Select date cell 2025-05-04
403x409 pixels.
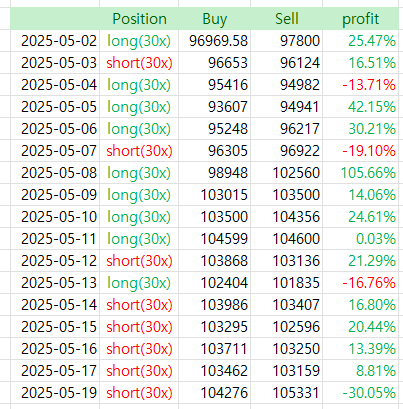coord(55,85)
